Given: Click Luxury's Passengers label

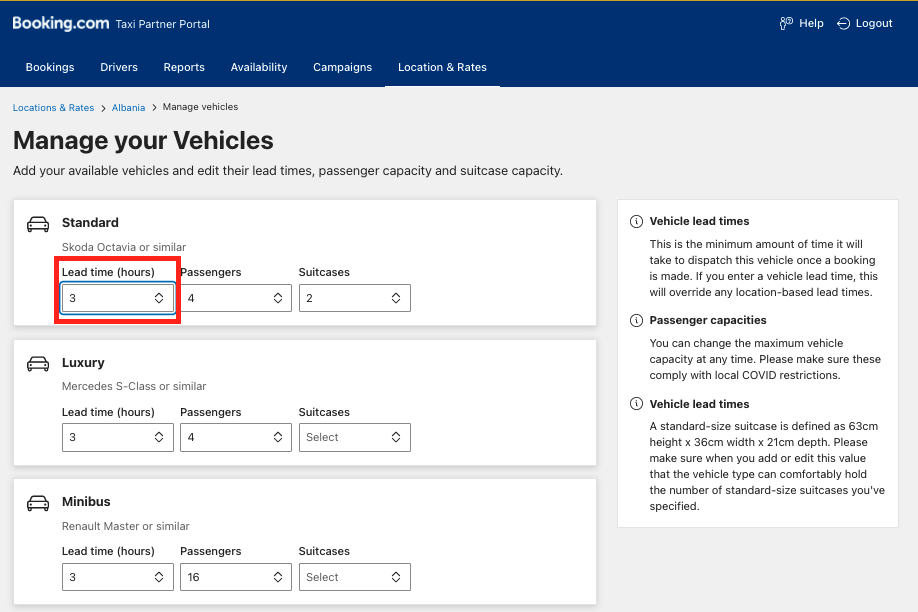Looking at the screenshot, I should (x=211, y=412).
